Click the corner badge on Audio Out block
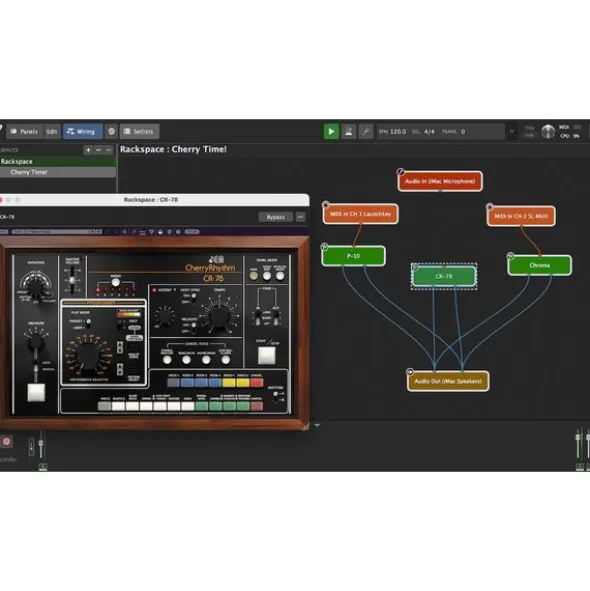Viewport: 590px width, 591px height. (x=410, y=372)
